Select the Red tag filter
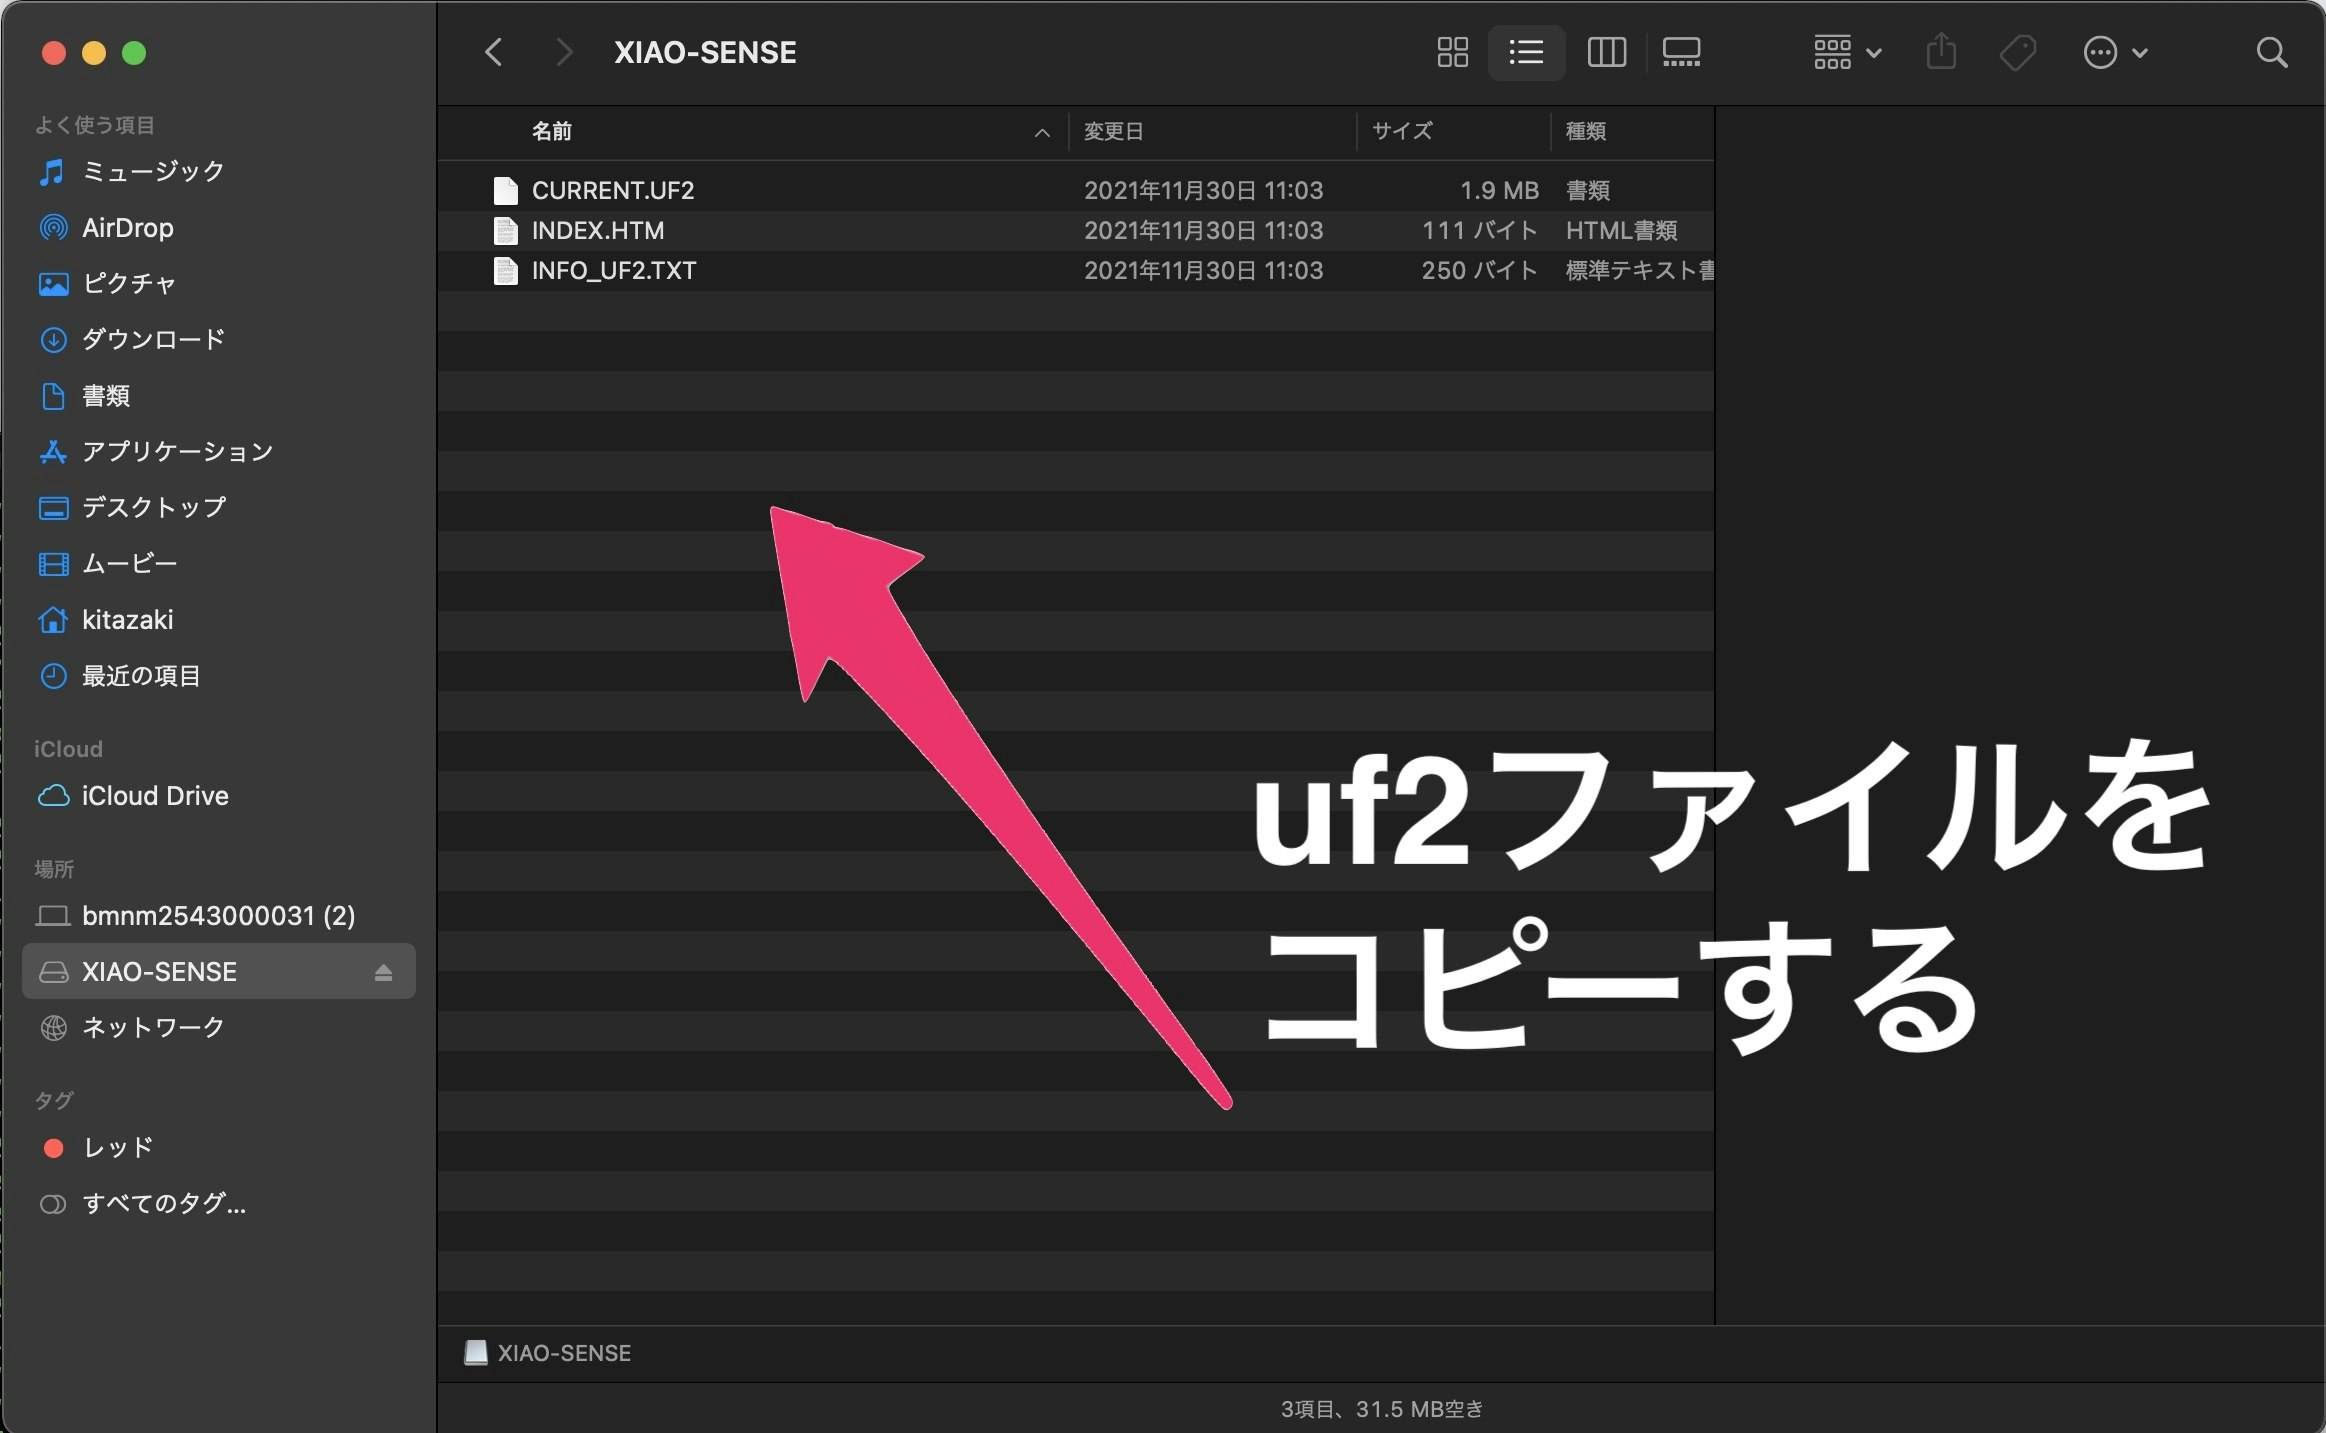The image size is (2326, 1433). pos(117,1147)
